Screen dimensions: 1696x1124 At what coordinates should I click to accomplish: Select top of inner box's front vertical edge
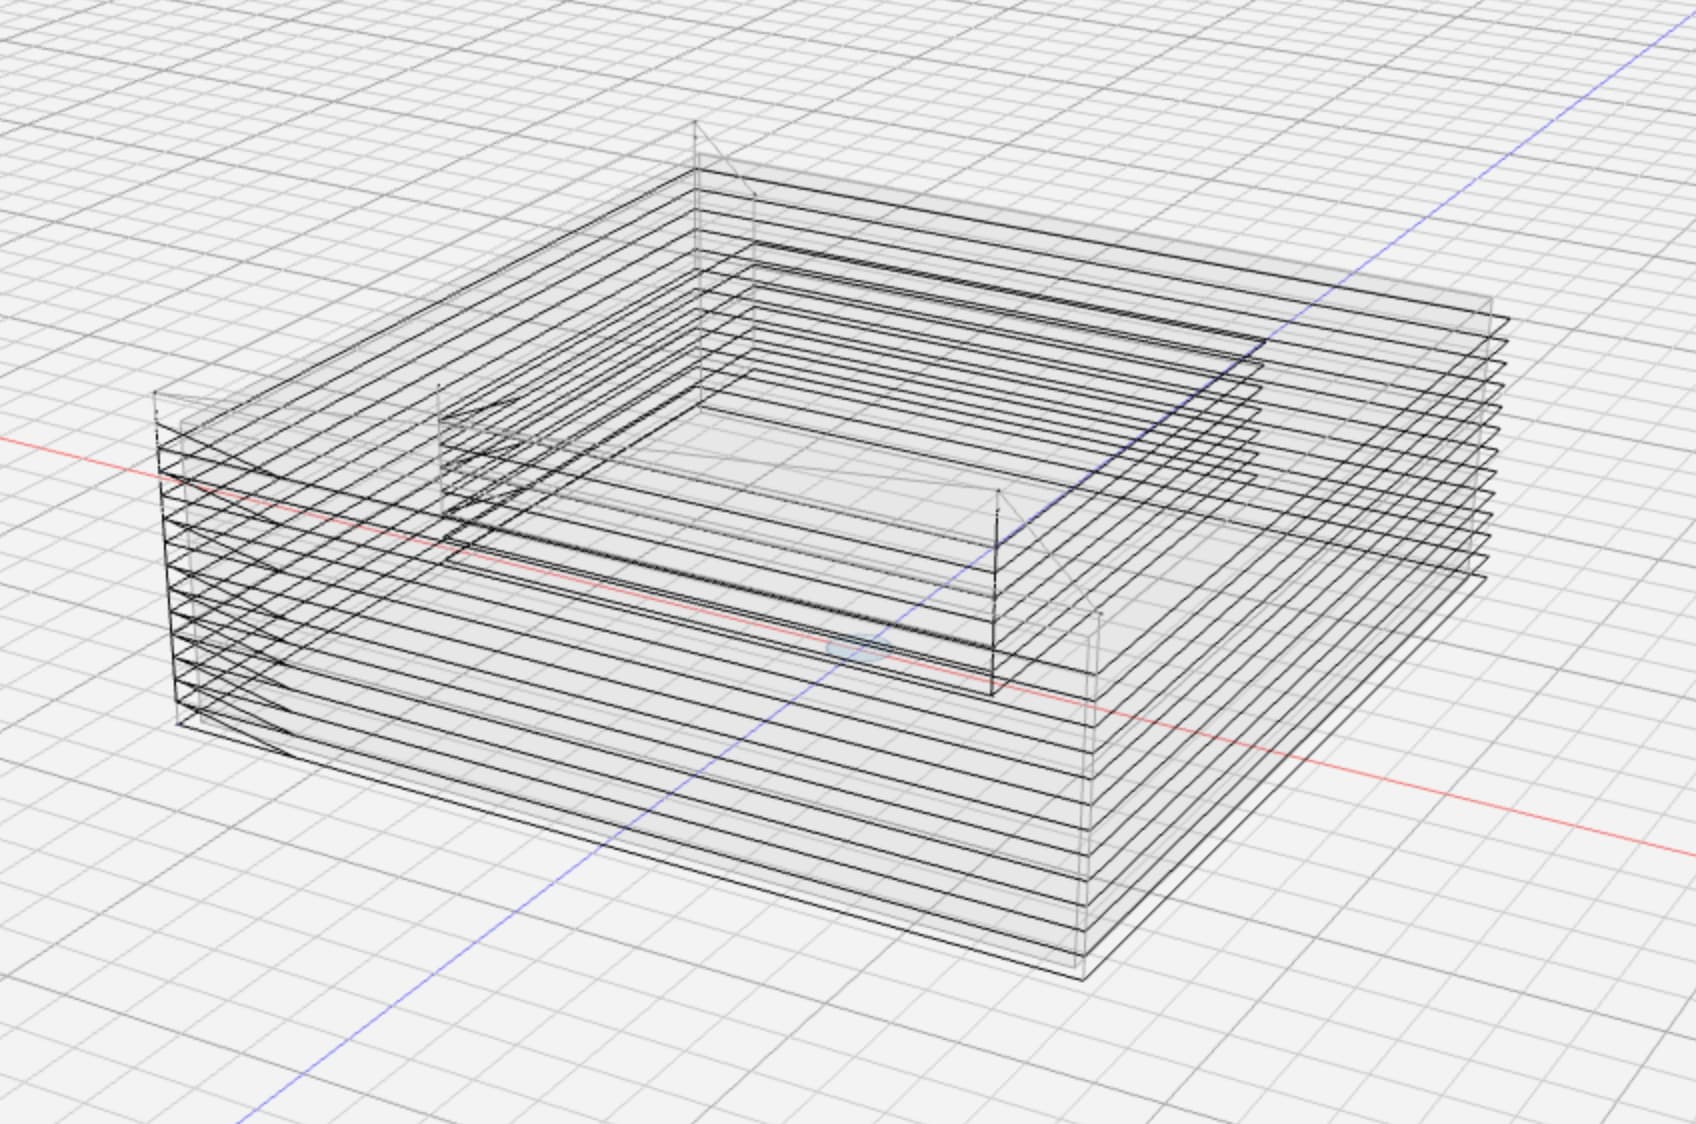997,491
